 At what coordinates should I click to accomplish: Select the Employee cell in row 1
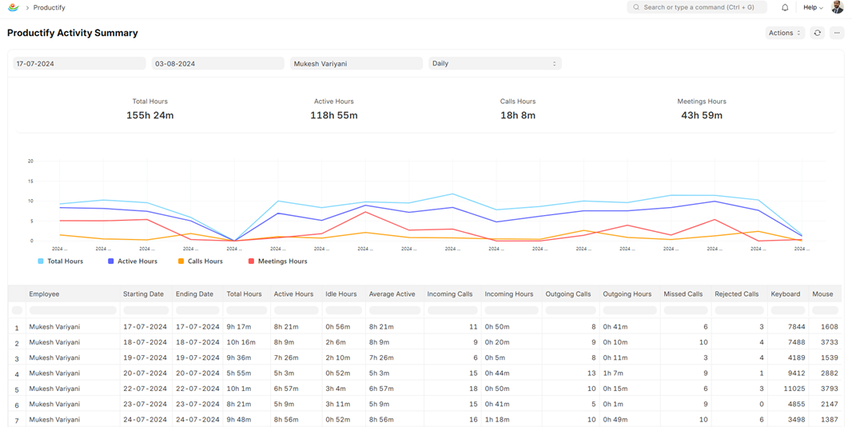[73, 327]
